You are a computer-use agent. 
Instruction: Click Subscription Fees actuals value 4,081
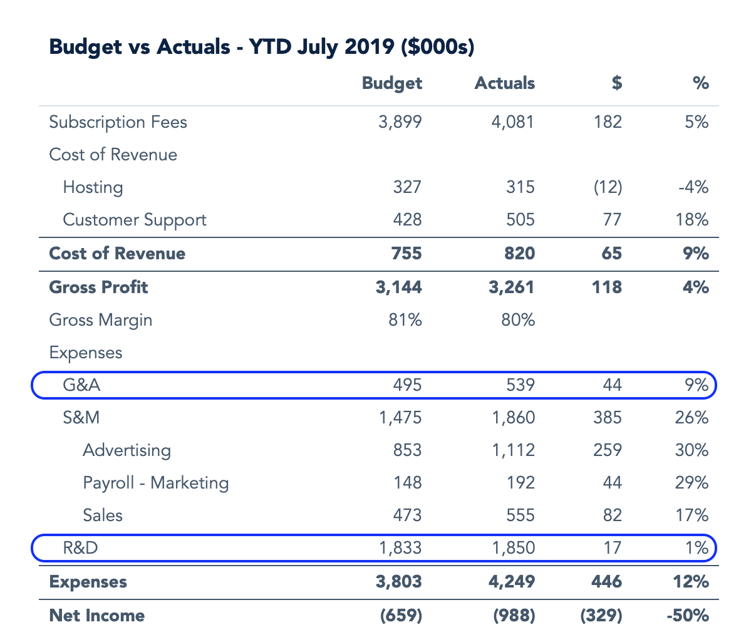point(513,122)
